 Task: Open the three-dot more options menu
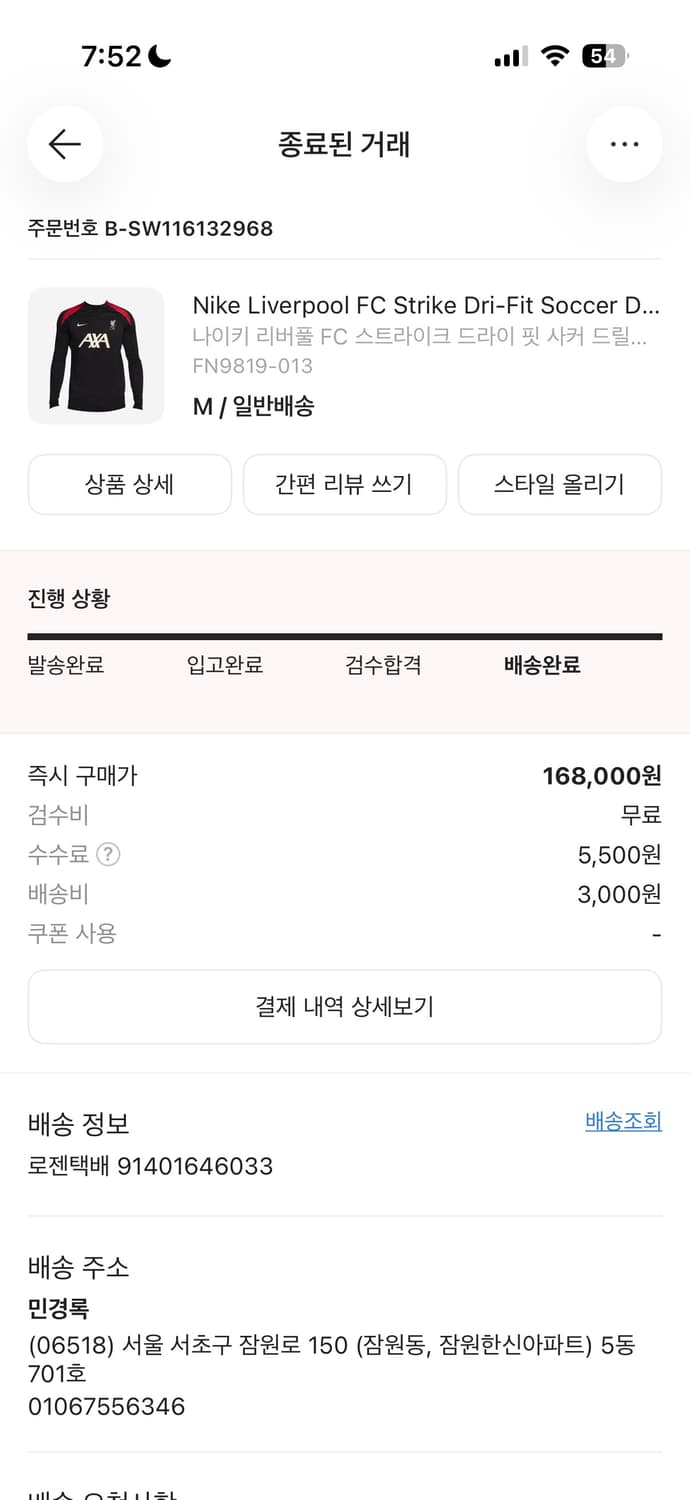[624, 144]
